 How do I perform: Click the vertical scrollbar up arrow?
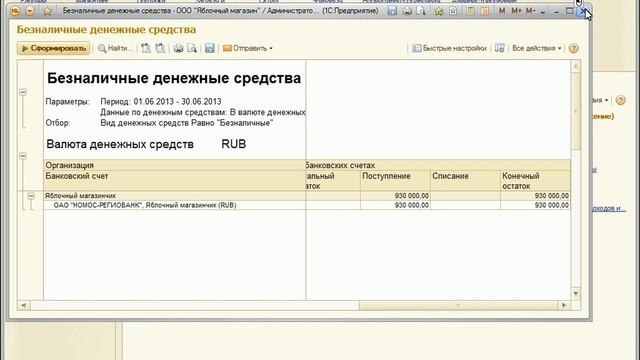click(x=576, y=66)
